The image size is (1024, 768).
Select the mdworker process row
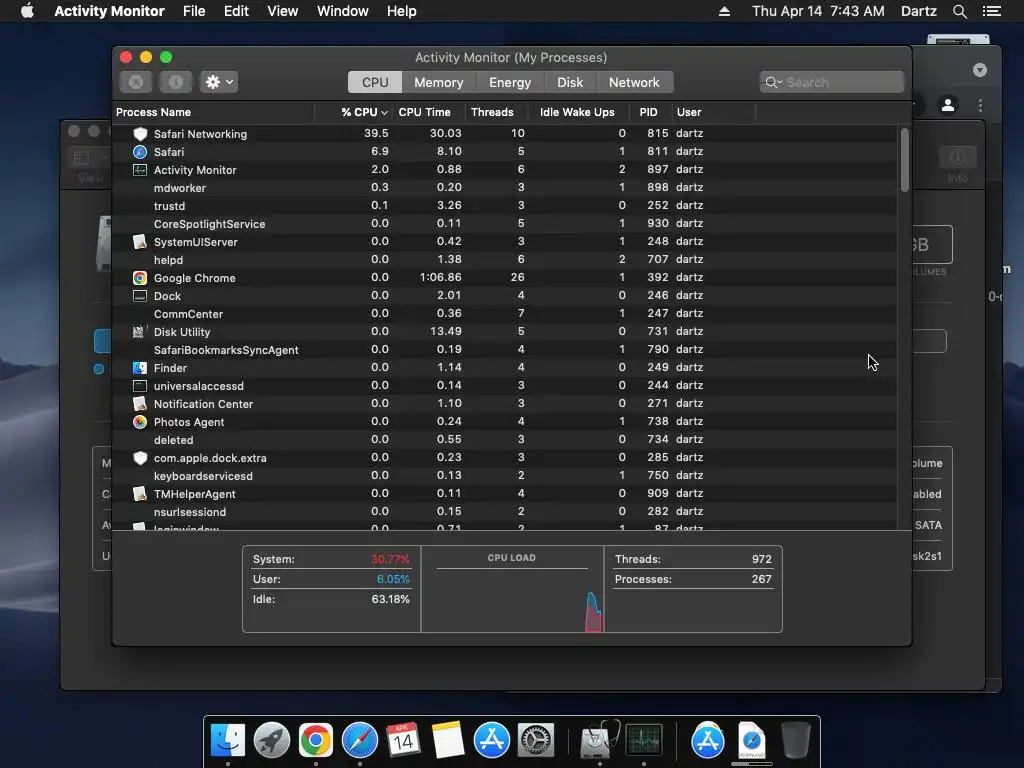[x=505, y=187]
